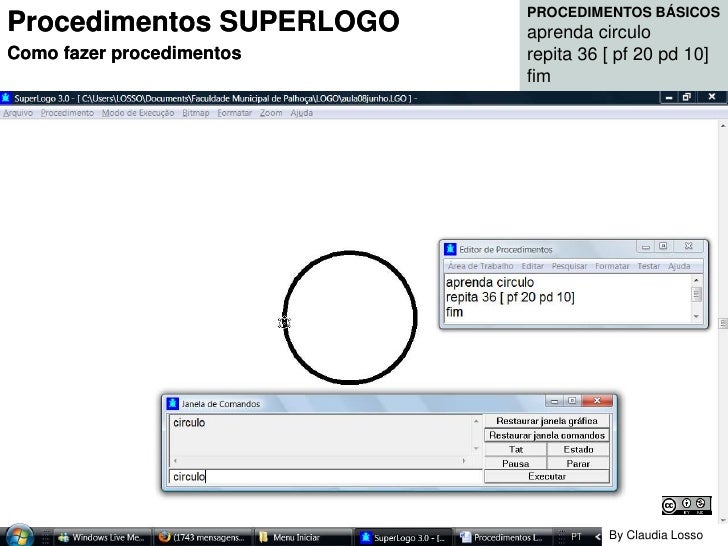The width and height of the screenshot is (728, 546).
Task: Click command history scroll down arrow
Action: 476,448
